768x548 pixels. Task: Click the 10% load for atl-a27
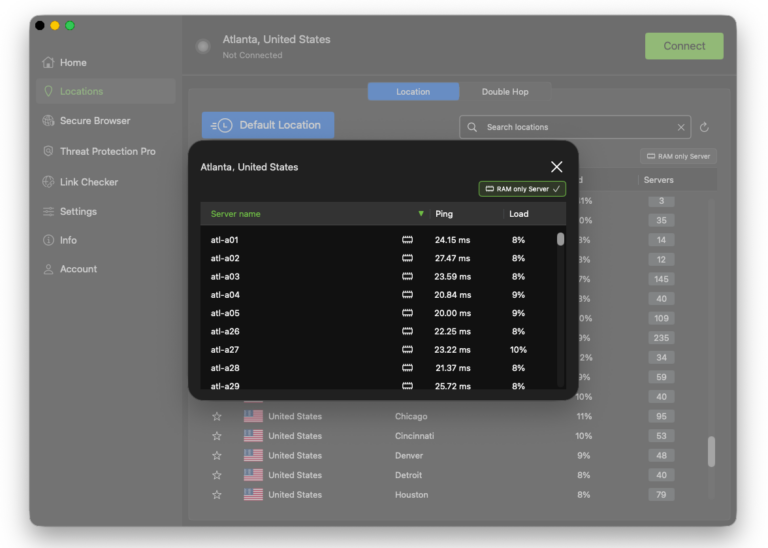click(518, 350)
